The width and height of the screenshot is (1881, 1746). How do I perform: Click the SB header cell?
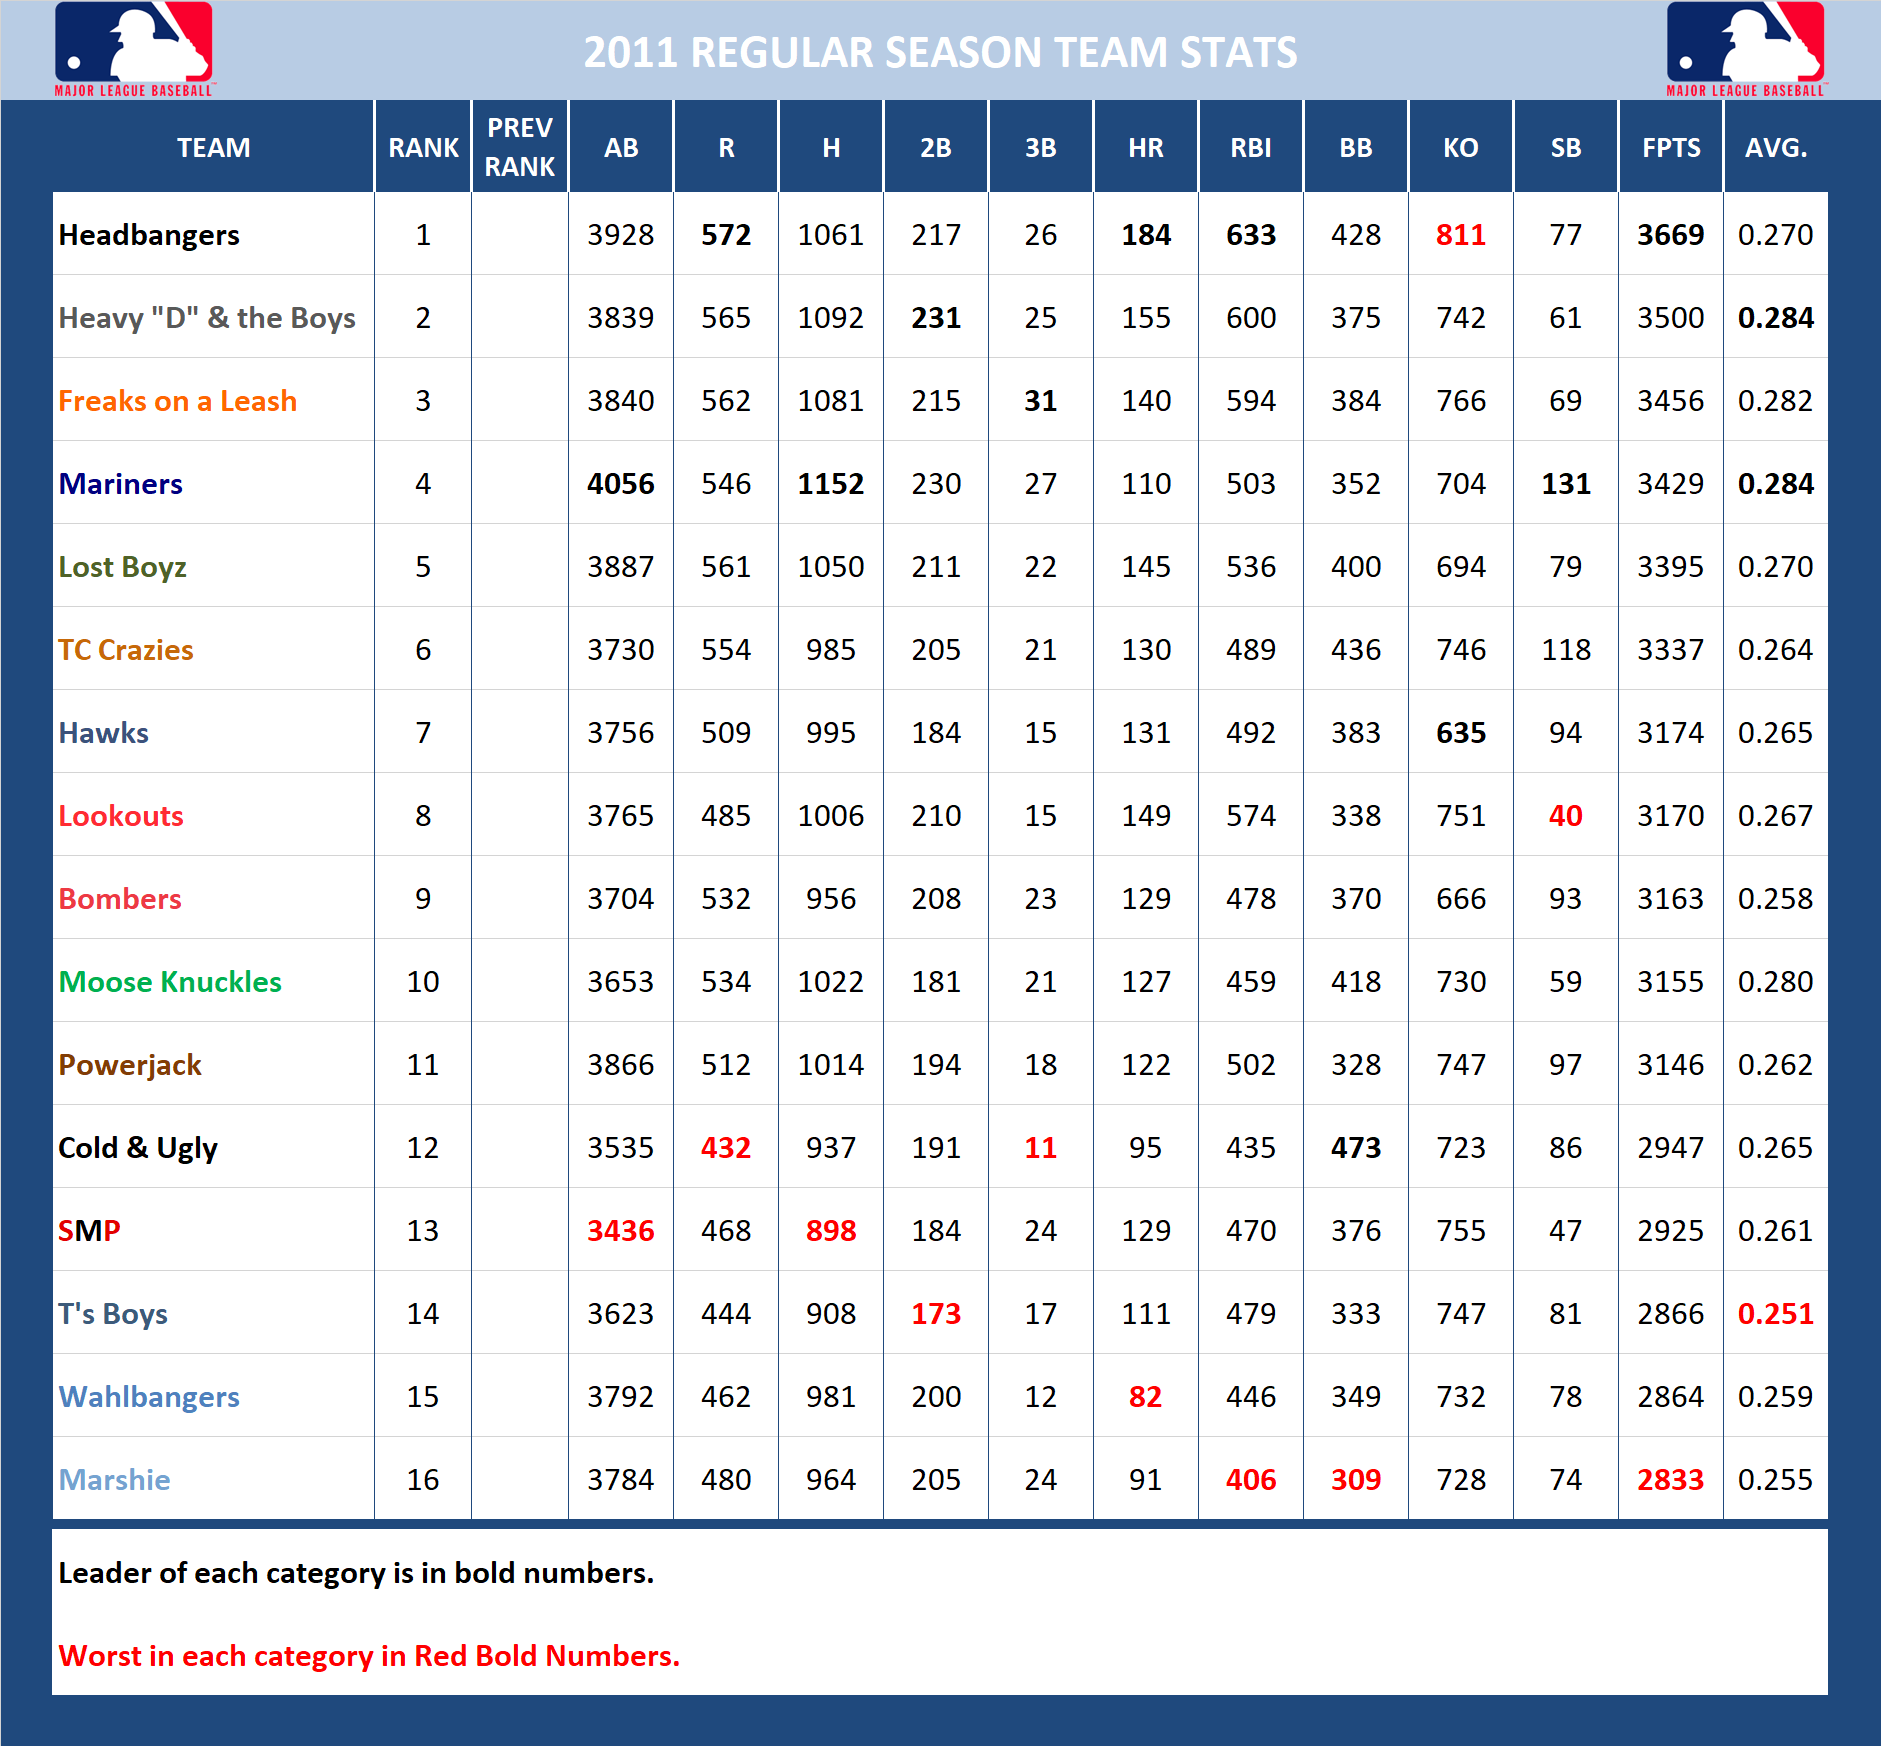point(1565,147)
